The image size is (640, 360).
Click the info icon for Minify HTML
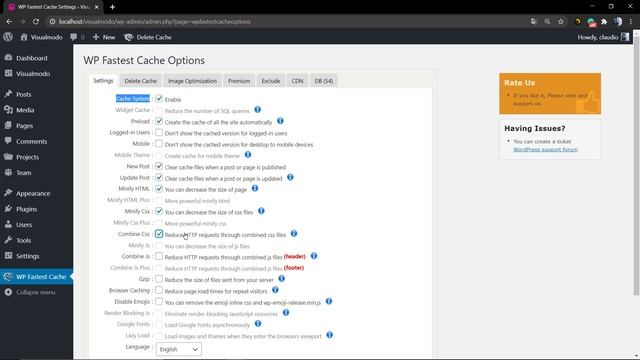(255, 189)
